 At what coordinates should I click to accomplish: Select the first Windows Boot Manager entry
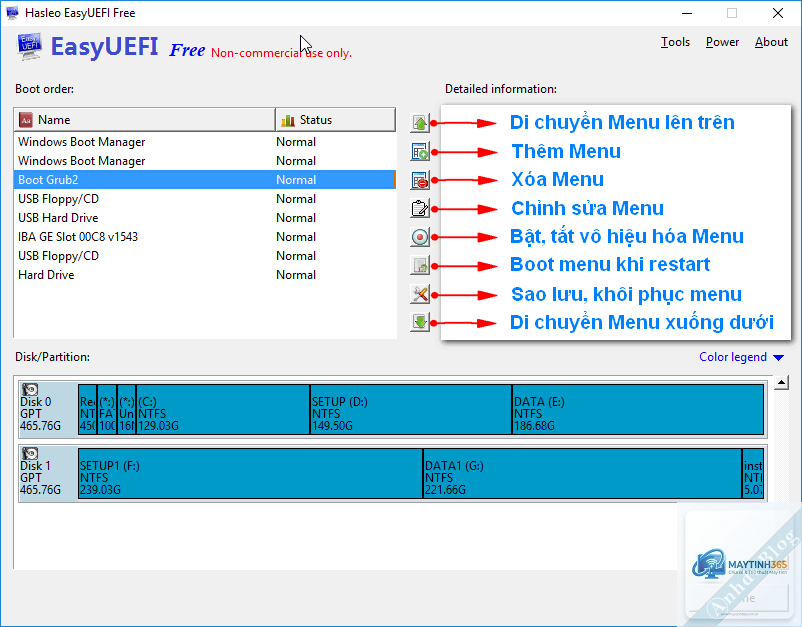click(x=205, y=142)
